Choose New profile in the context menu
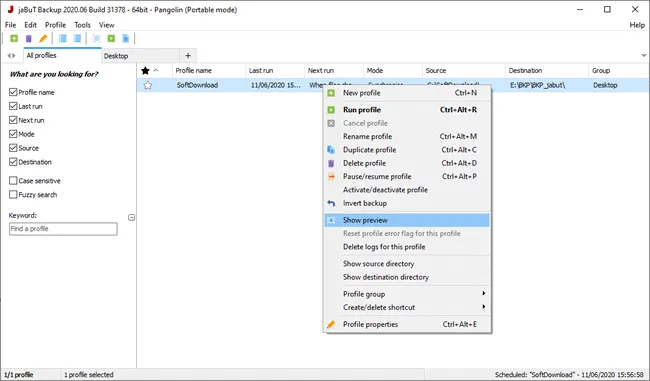Image resolution: width=650 pixels, height=381 pixels. point(407,93)
